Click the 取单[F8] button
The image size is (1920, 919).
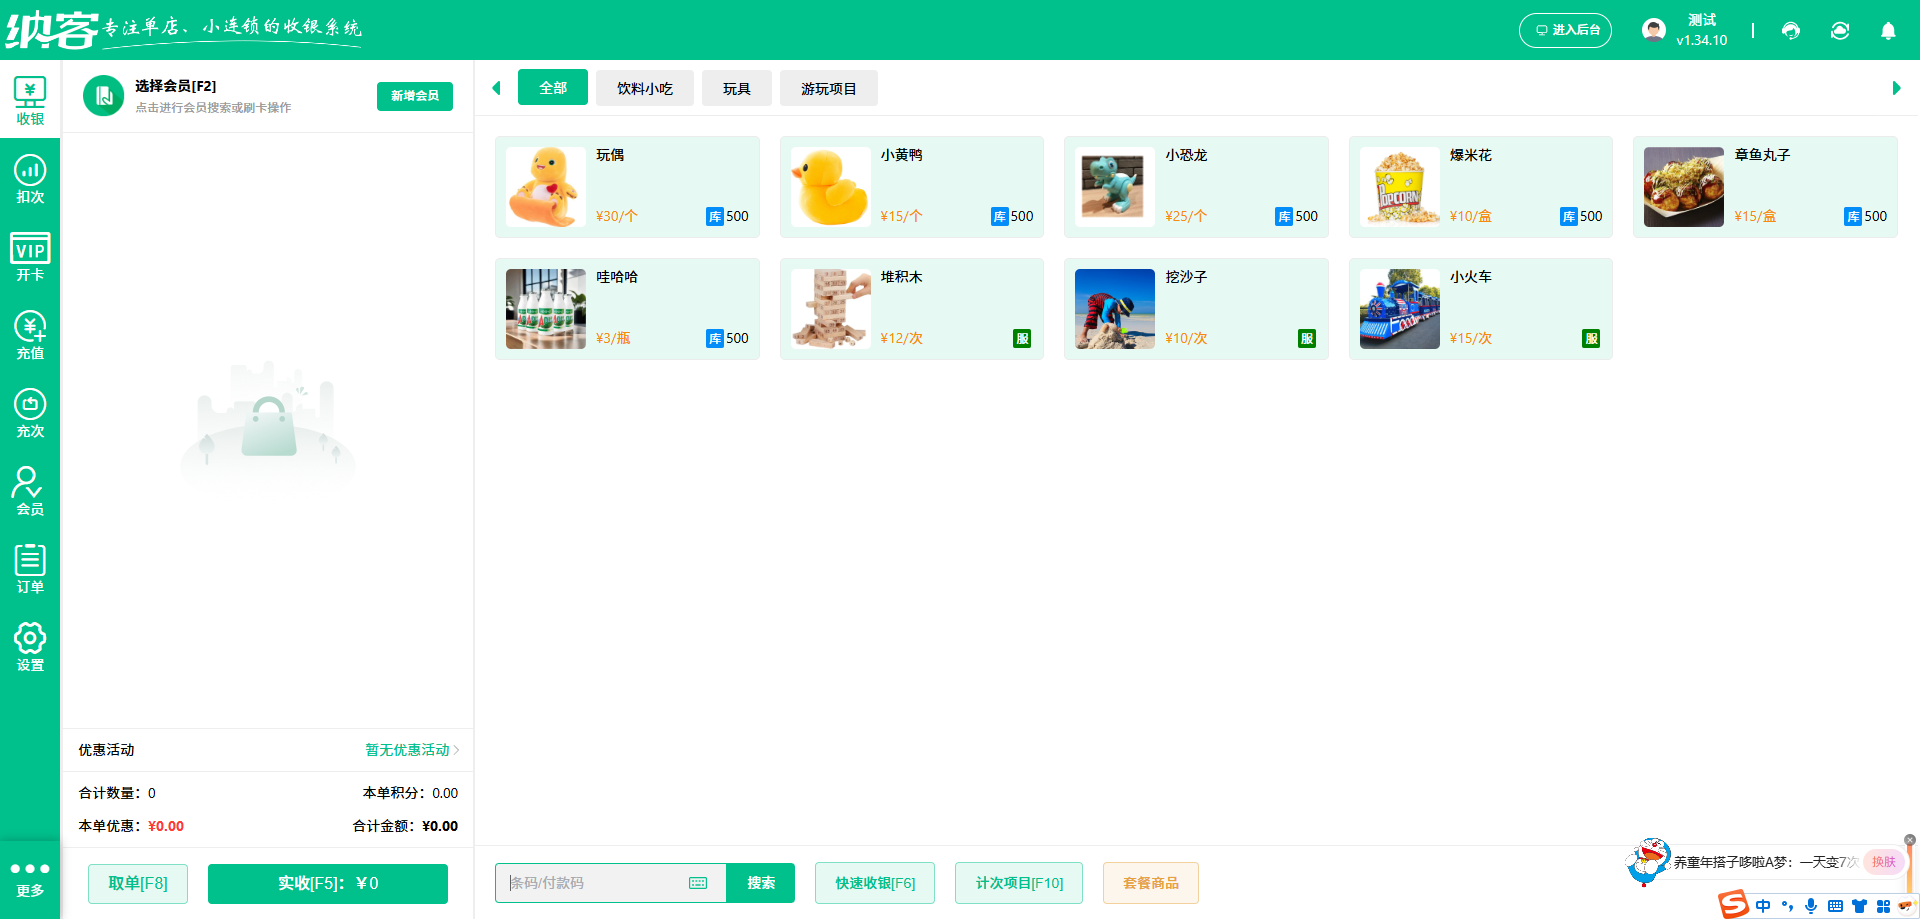pyautogui.click(x=137, y=883)
